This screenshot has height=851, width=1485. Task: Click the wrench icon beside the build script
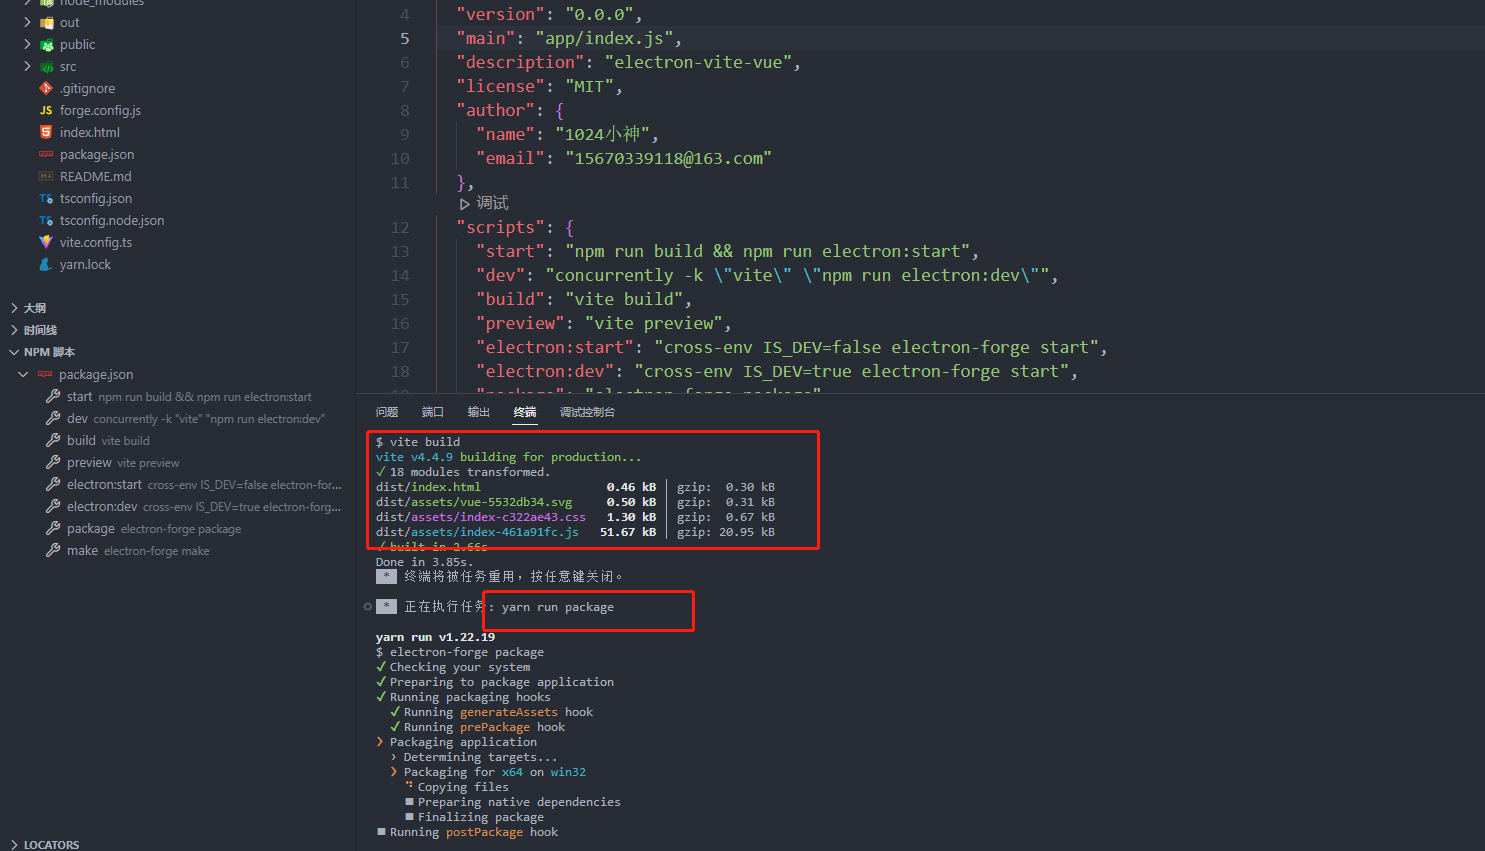[x=55, y=440]
